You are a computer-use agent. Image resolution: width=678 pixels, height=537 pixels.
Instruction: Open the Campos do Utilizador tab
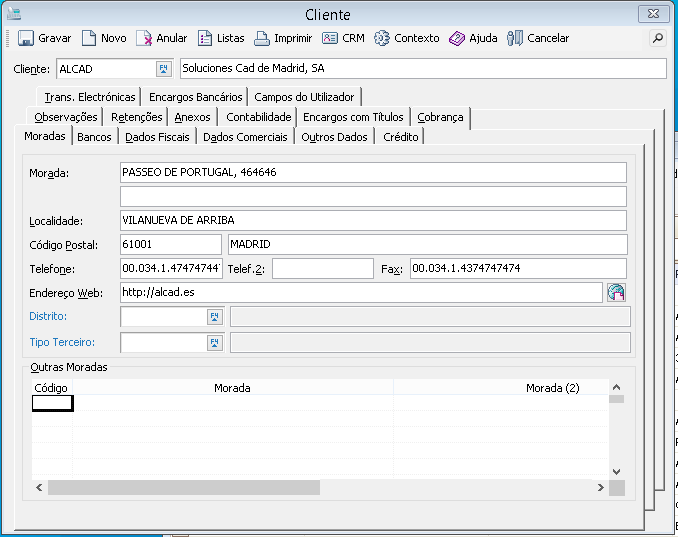pyautogui.click(x=304, y=97)
